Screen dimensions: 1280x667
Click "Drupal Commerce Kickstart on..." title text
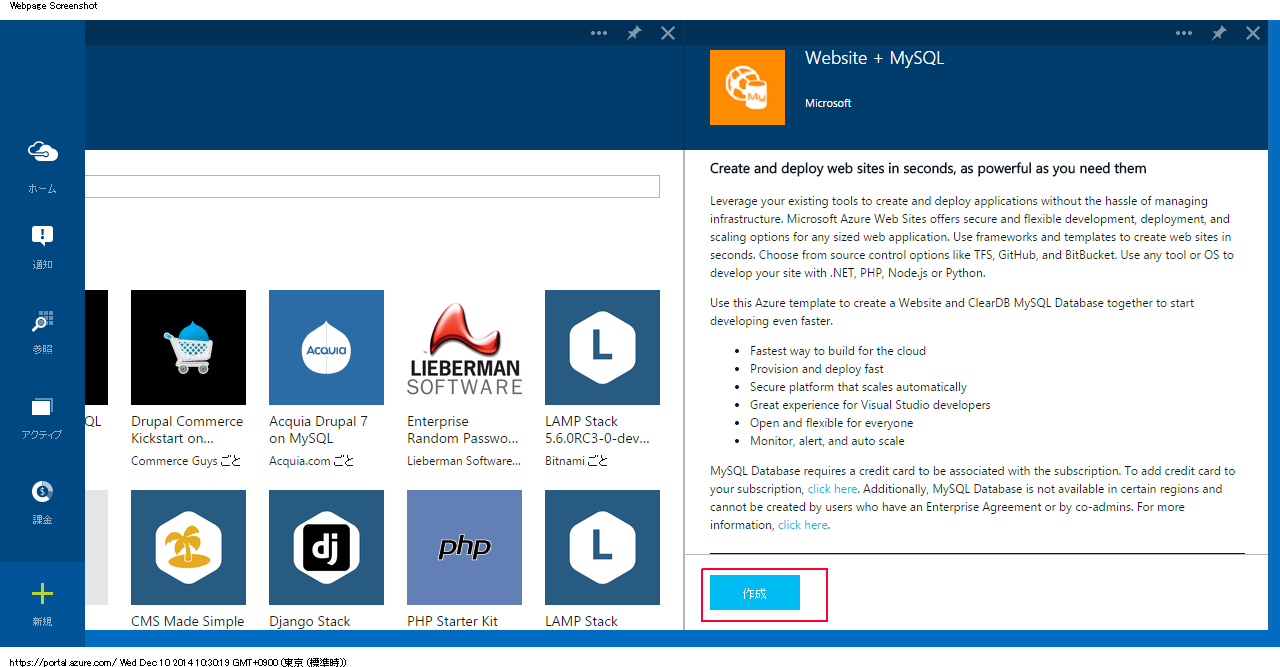[187, 430]
